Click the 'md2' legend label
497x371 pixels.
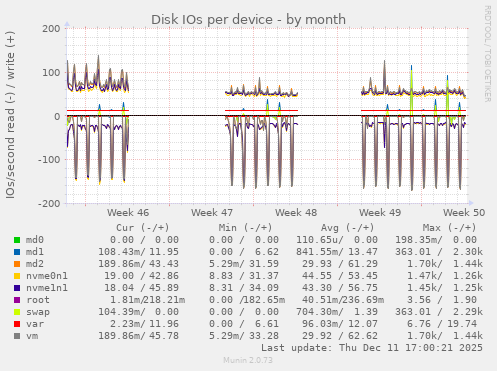tap(35, 264)
